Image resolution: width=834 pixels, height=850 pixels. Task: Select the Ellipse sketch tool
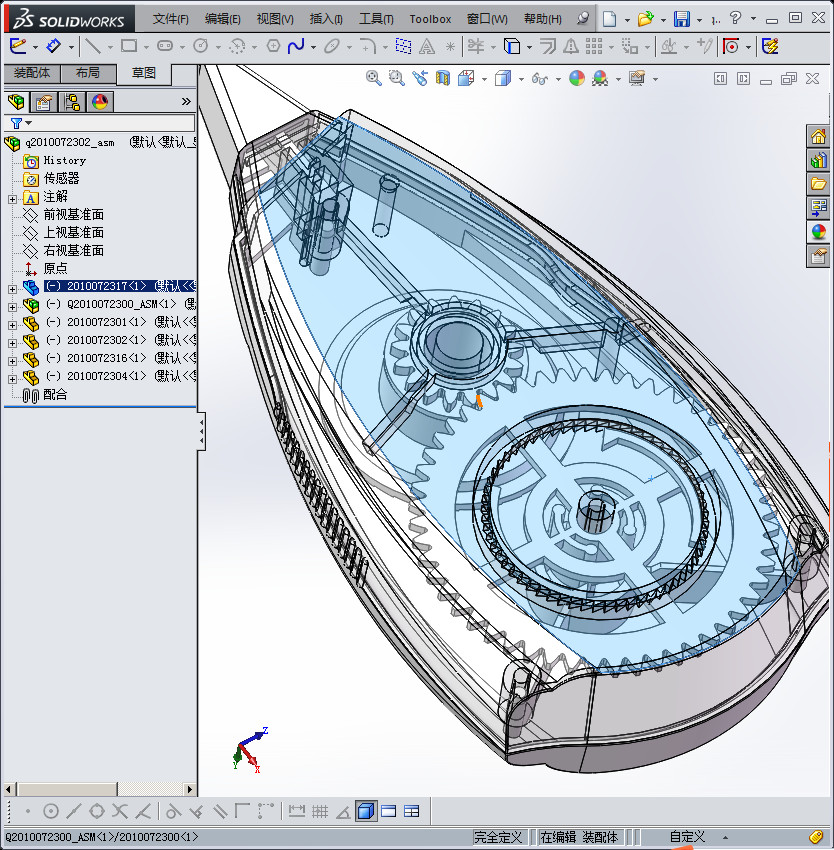coord(330,46)
